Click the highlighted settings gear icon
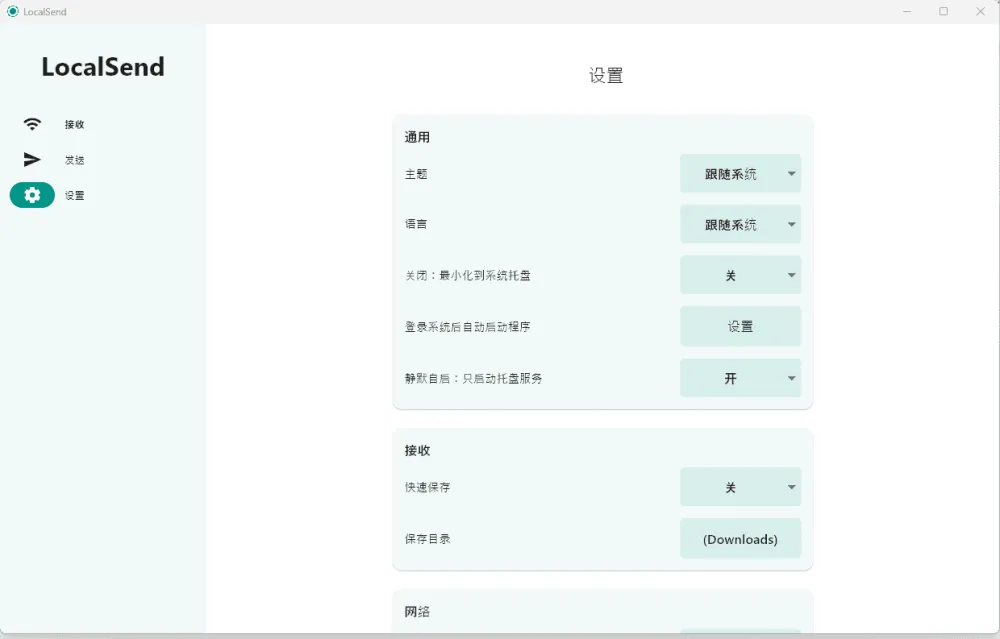This screenshot has height=639, width=1000. pyautogui.click(x=31, y=195)
